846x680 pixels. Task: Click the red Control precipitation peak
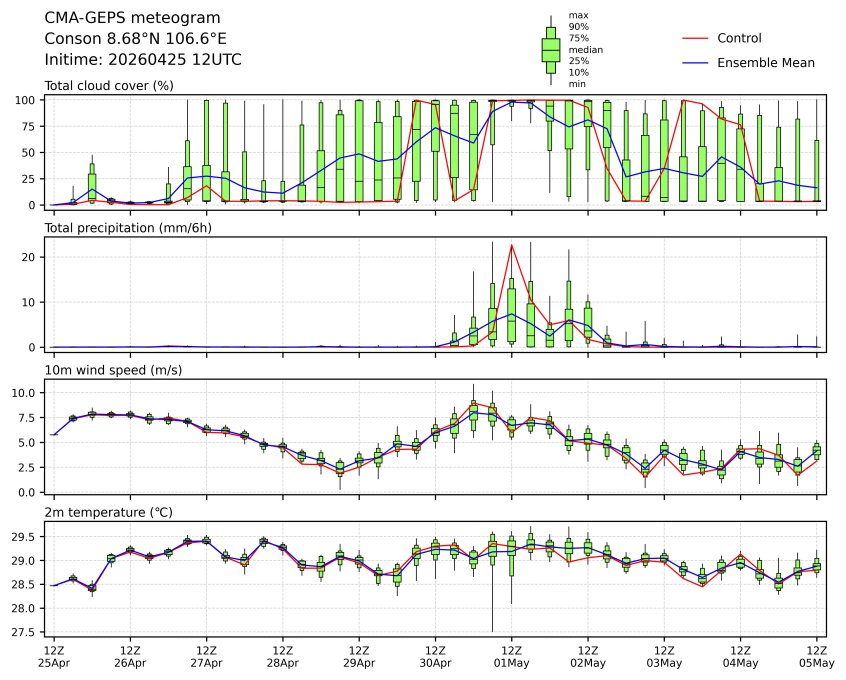(x=512, y=245)
